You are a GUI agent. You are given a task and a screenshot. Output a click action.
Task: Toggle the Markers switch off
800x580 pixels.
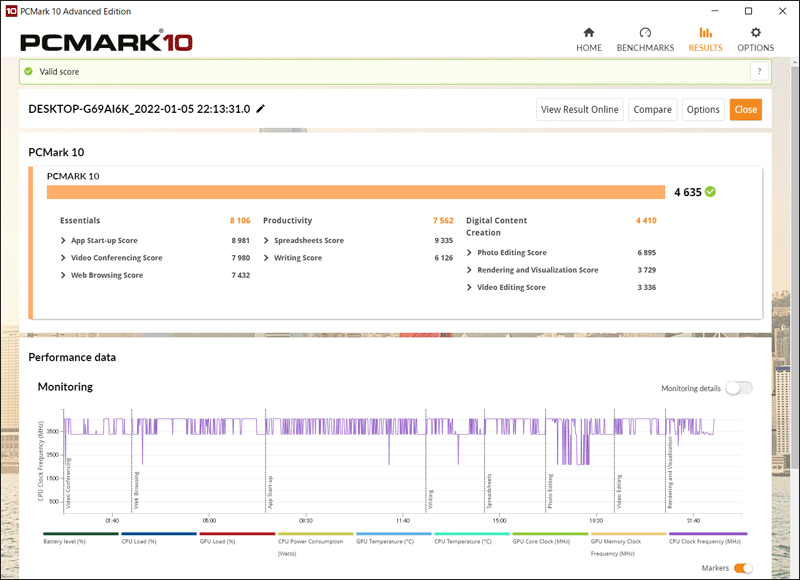coord(743,568)
